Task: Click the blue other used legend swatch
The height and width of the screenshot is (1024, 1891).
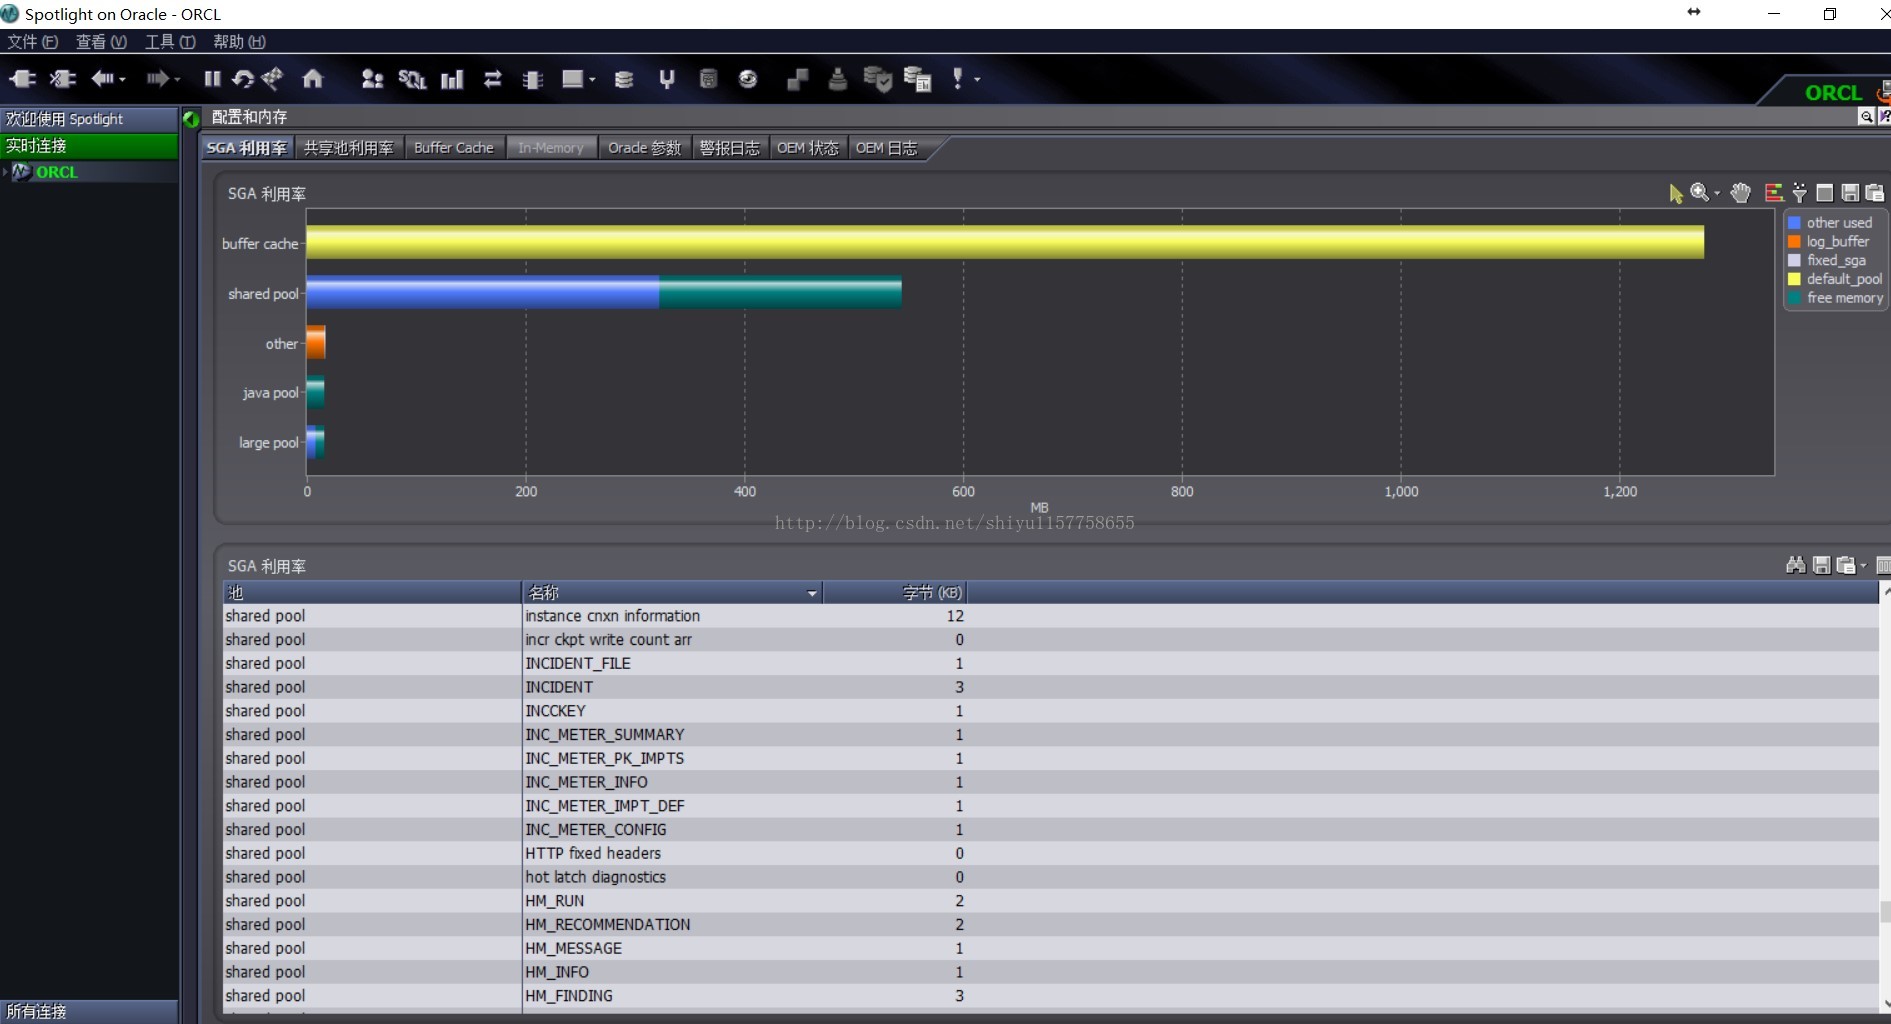Action: (x=1794, y=223)
